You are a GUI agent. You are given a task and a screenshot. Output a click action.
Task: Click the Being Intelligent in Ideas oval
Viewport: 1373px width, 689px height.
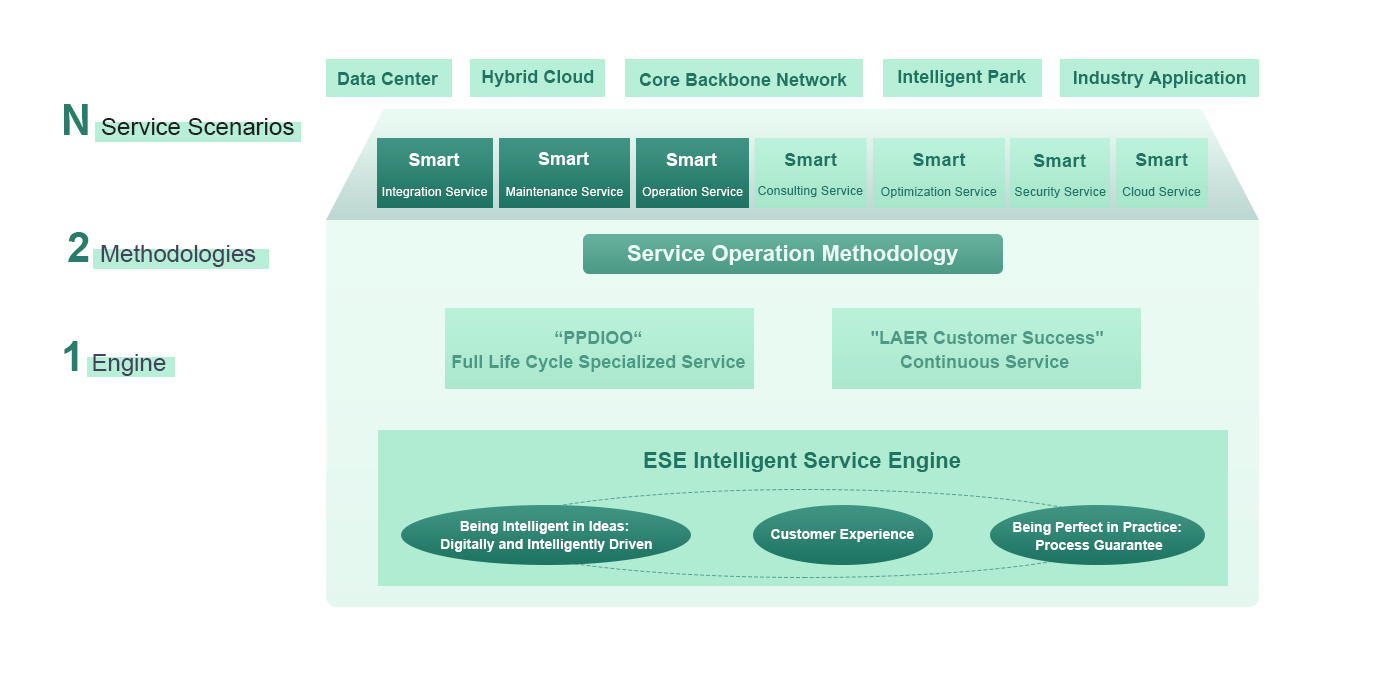pos(546,535)
